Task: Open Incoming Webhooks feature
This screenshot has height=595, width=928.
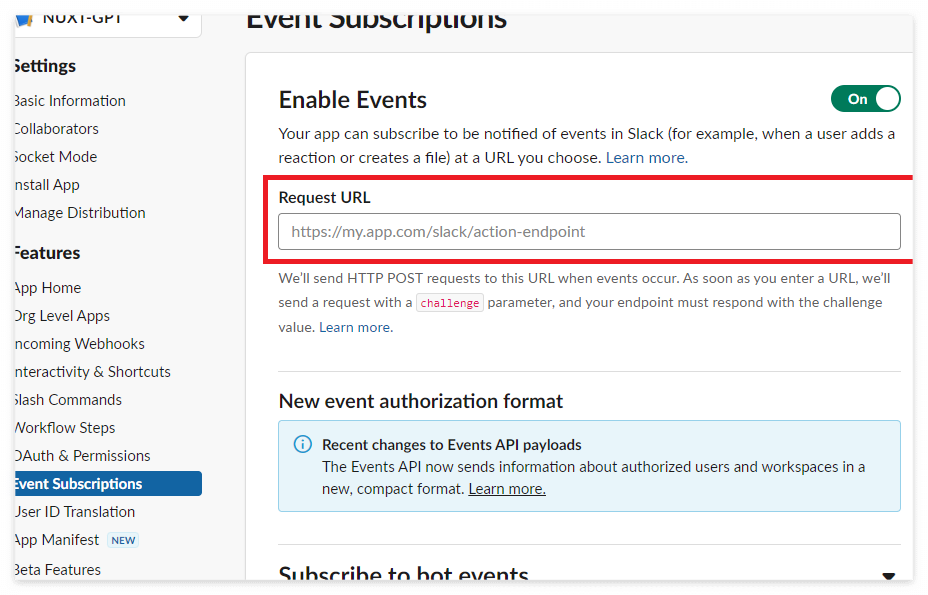Action: tap(79, 343)
